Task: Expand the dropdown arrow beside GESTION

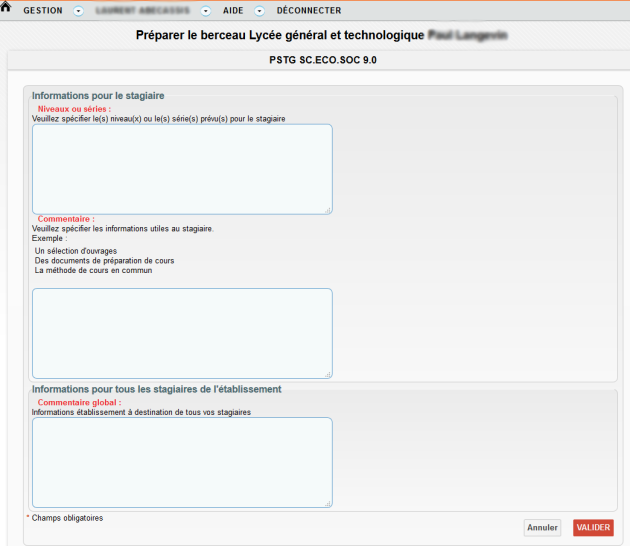Action: (x=78, y=11)
